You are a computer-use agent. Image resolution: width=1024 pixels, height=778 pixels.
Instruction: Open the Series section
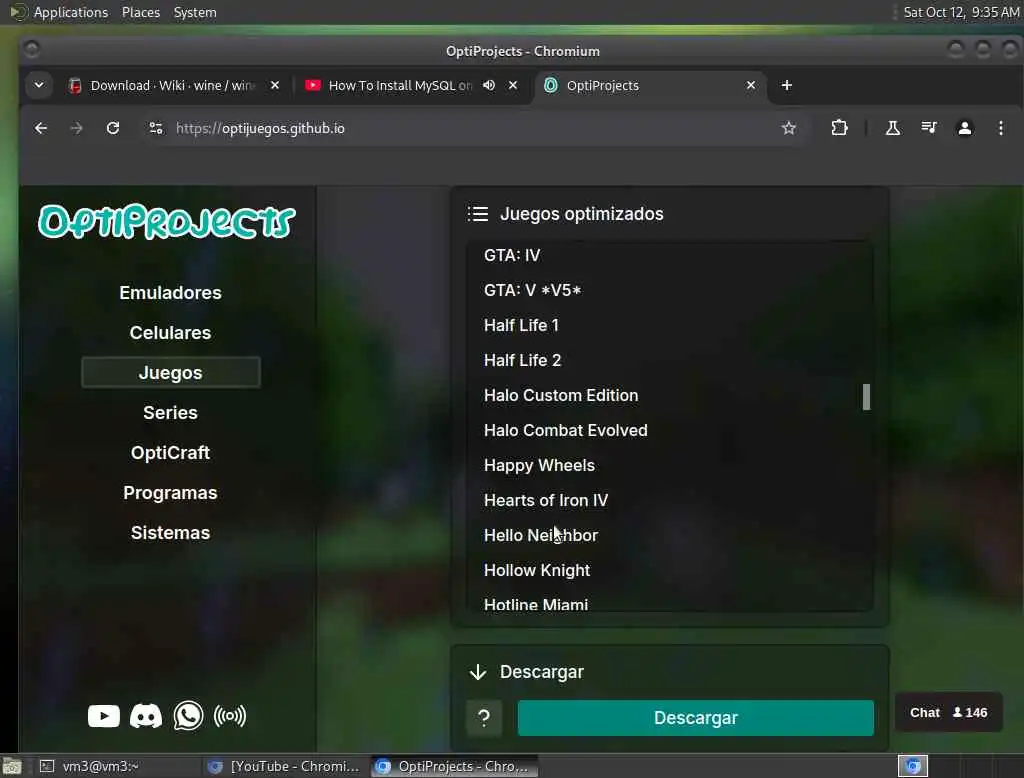pyautogui.click(x=170, y=413)
